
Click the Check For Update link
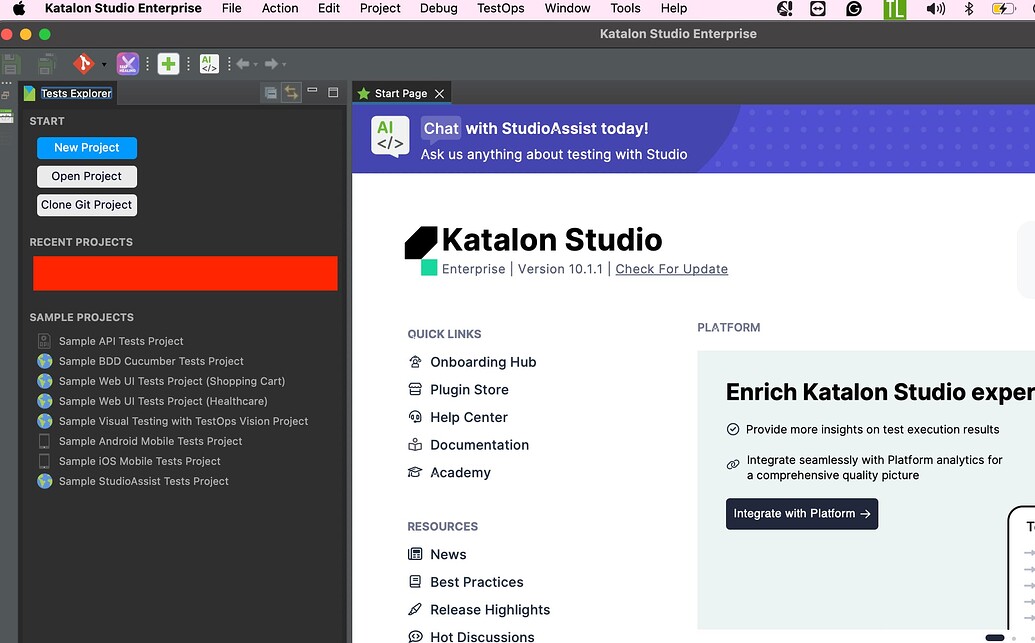[x=671, y=269]
